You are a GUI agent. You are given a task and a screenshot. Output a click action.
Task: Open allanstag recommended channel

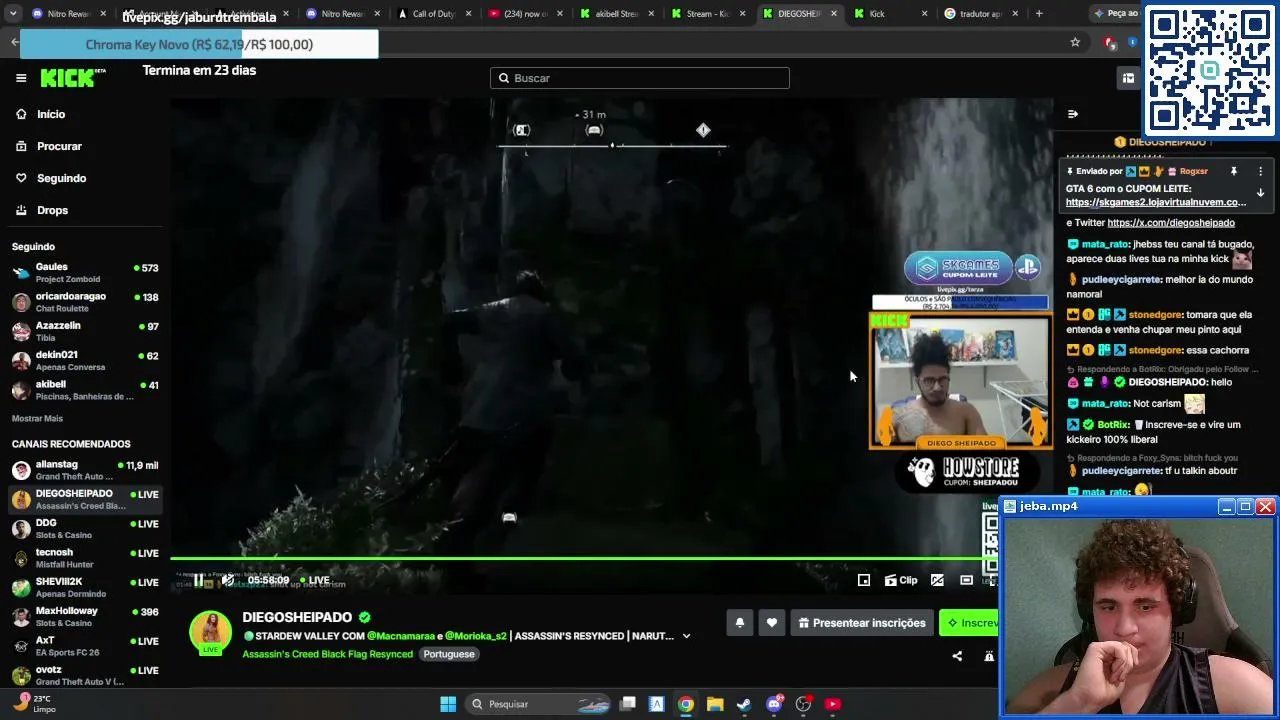(x=85, y=470)
